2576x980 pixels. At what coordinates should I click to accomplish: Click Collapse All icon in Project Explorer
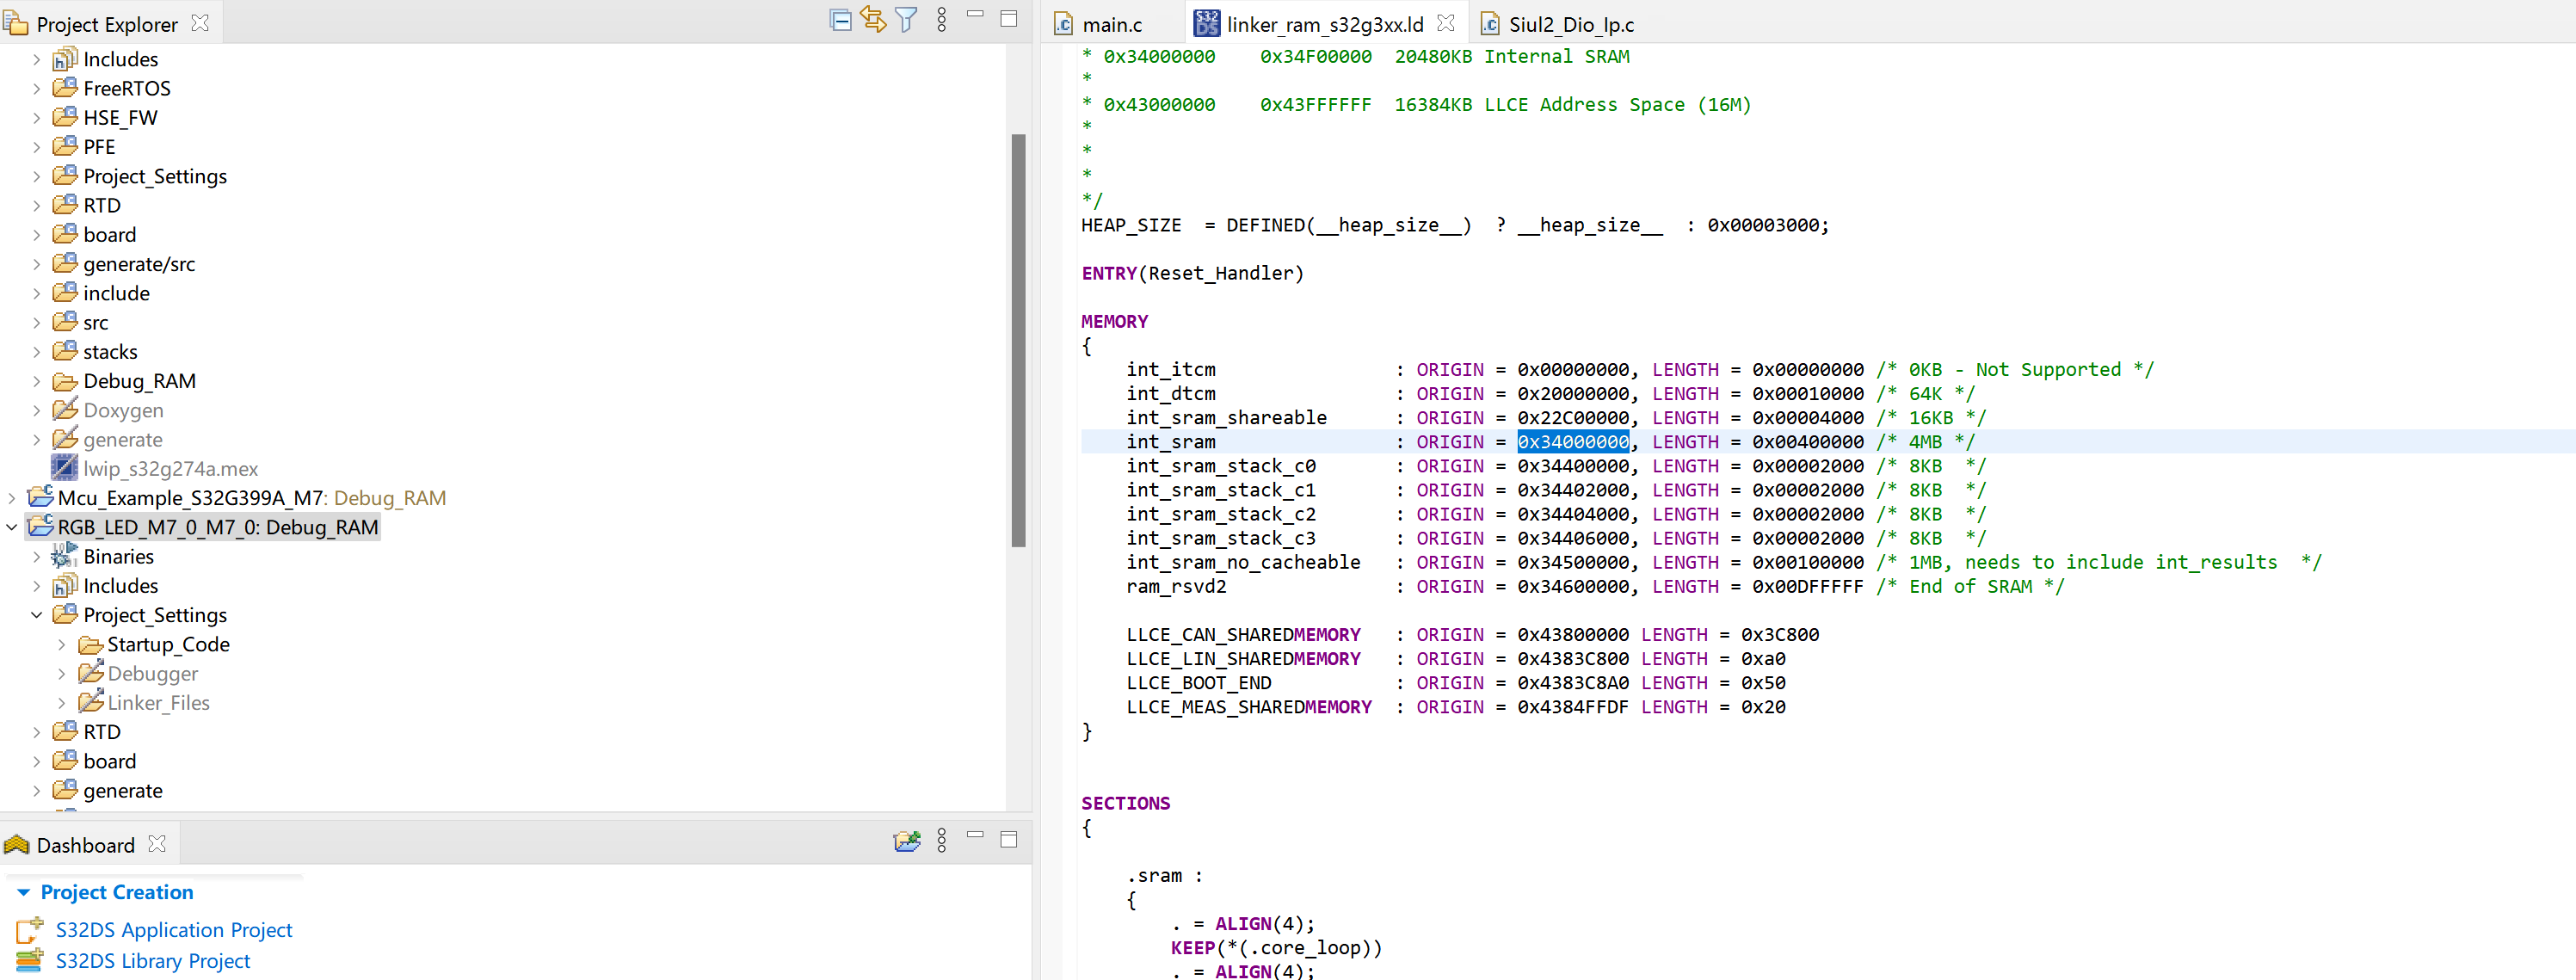(x=840, y=20)
